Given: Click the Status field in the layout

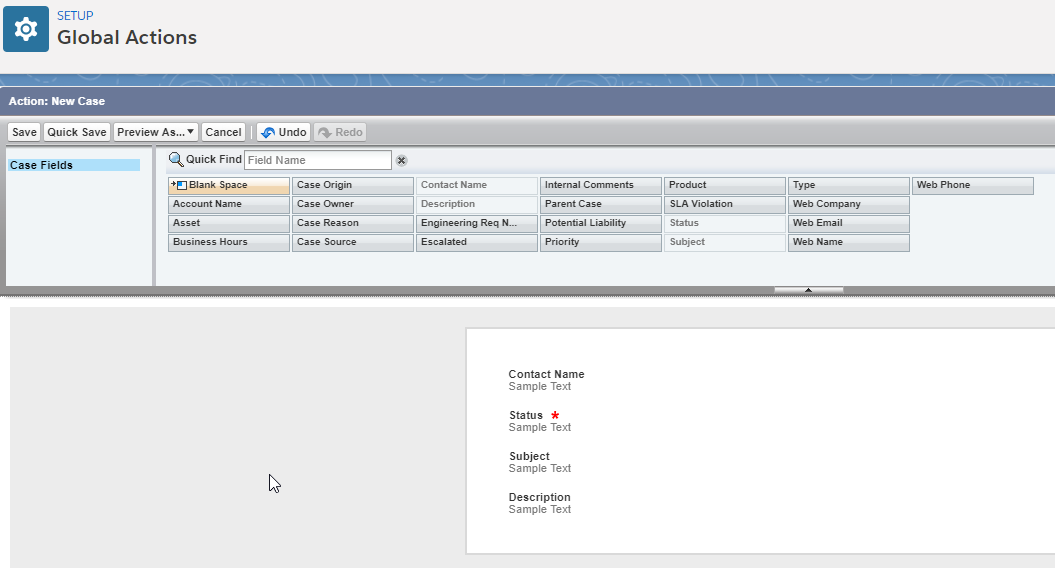Looking at the screenshot, I should [526, 415].
